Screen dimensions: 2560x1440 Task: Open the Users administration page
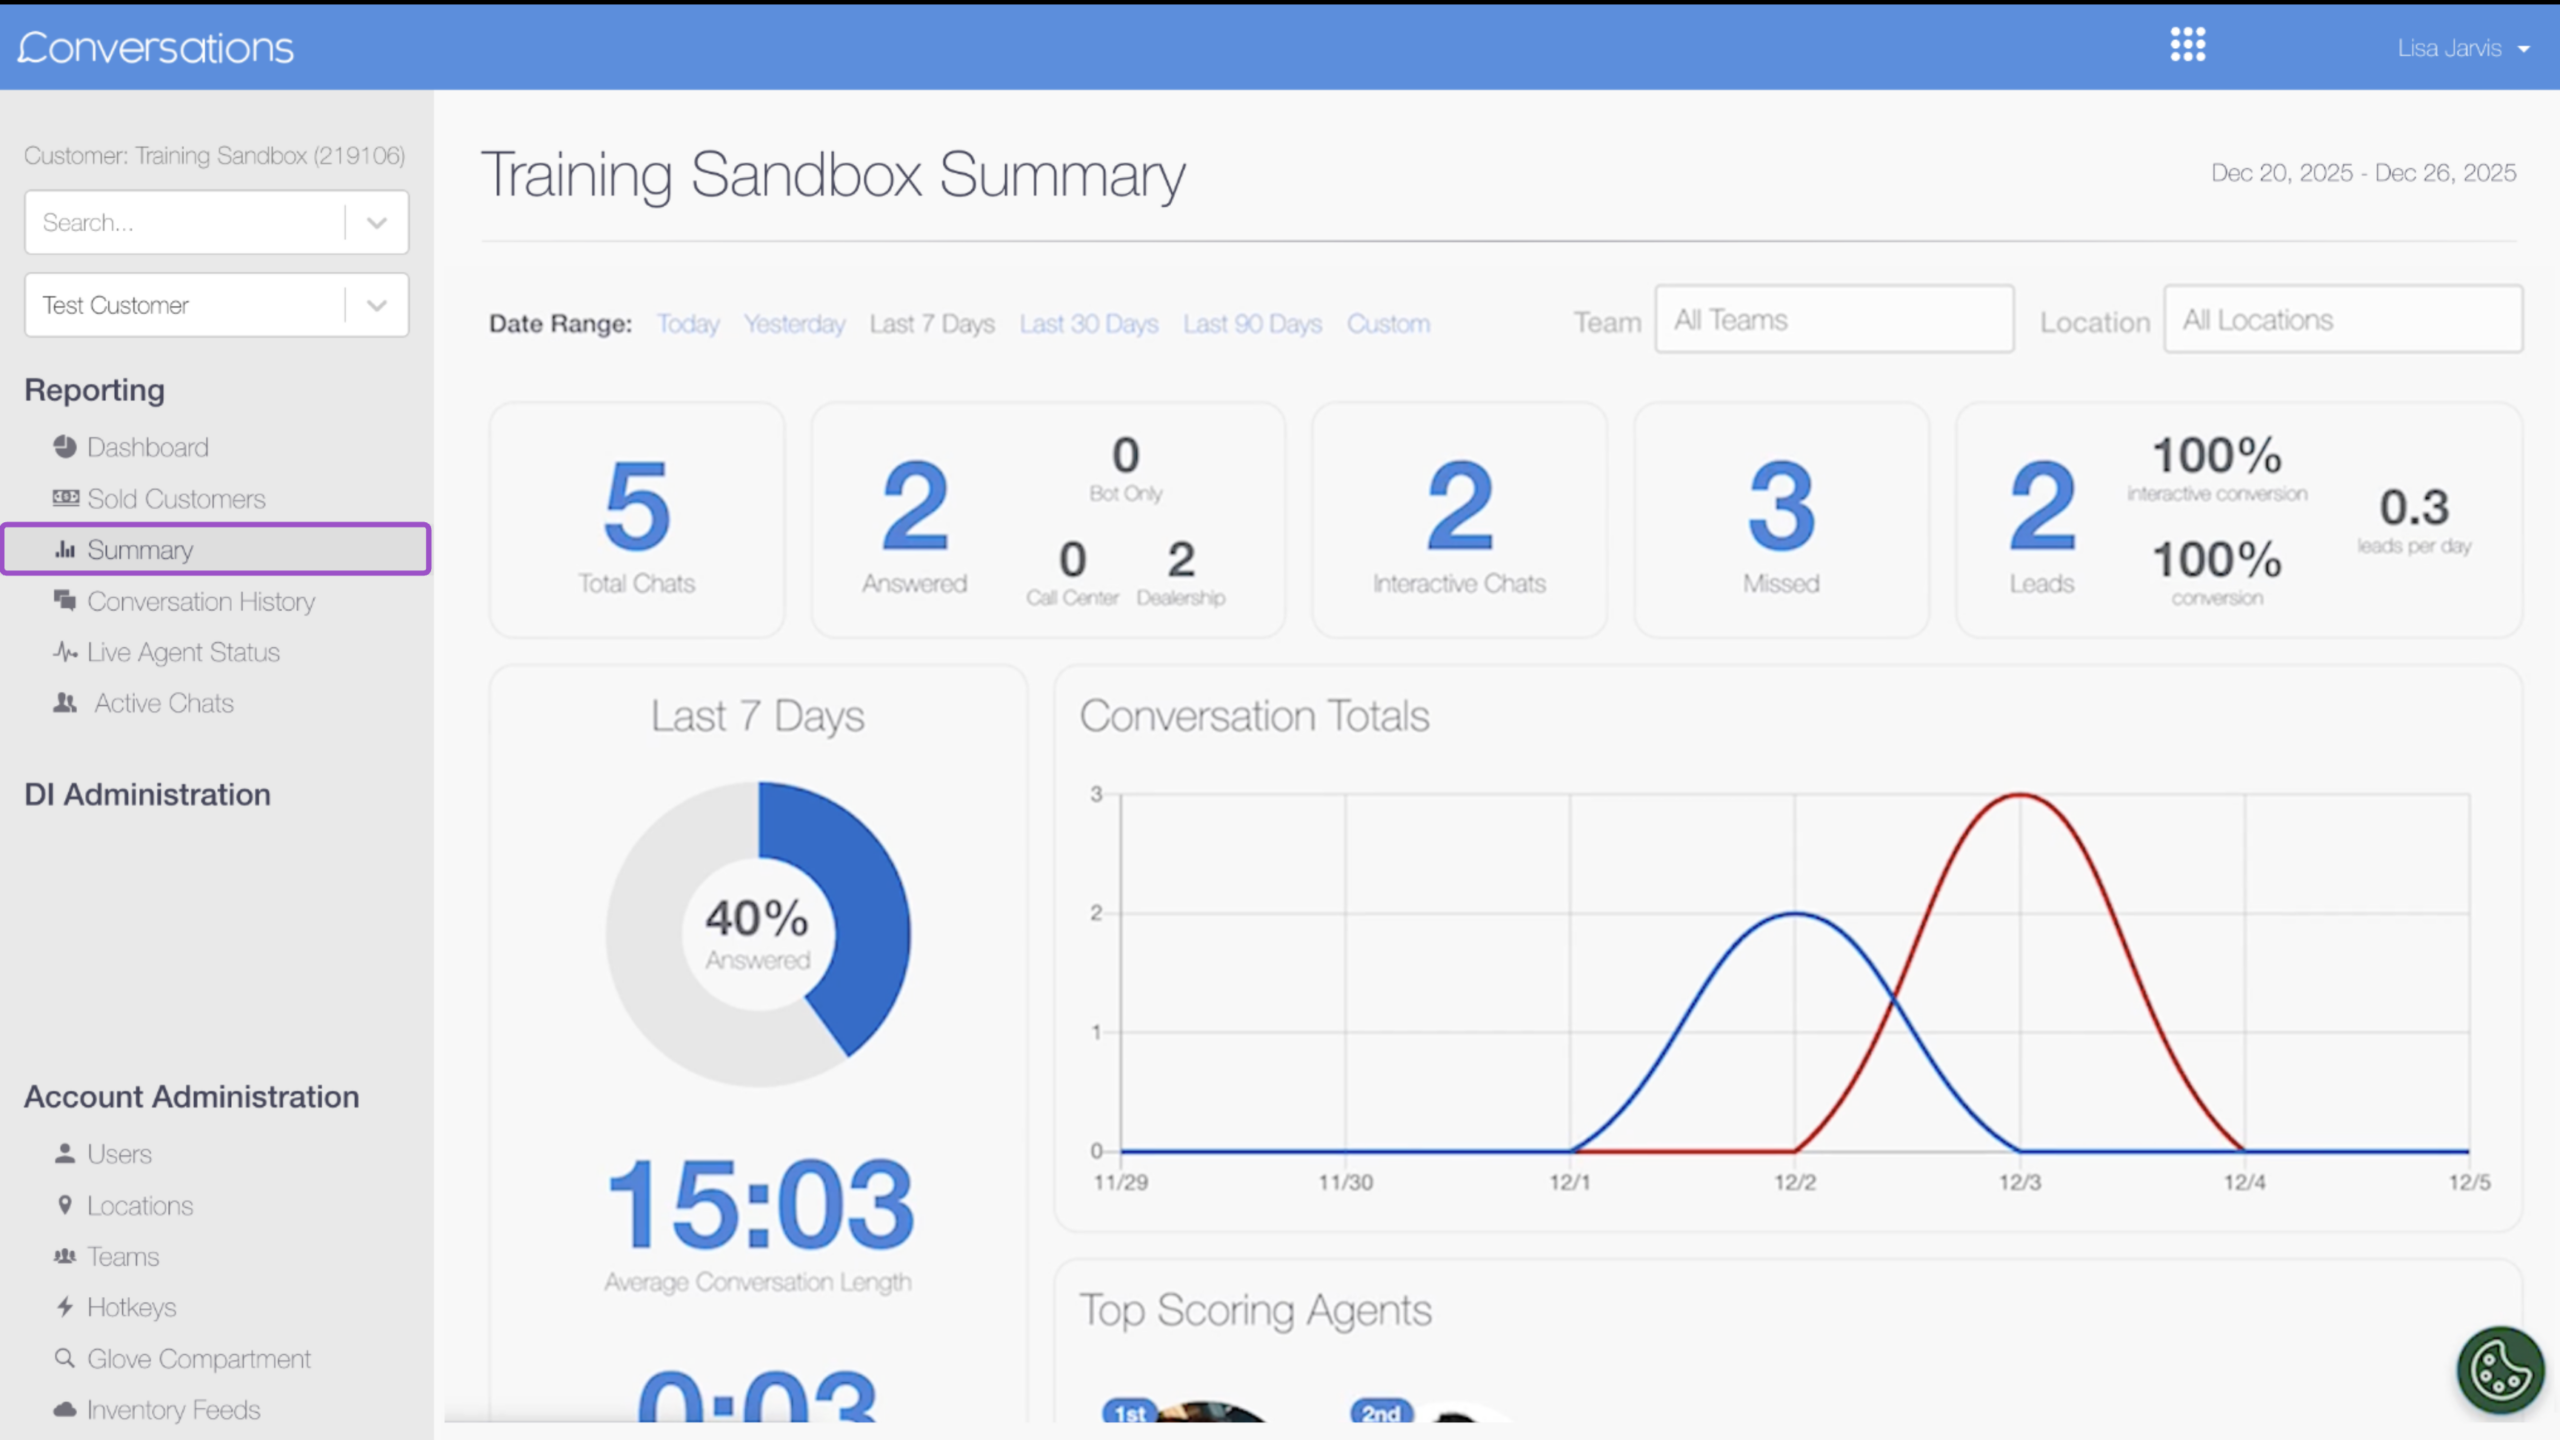coord(119,1153)
